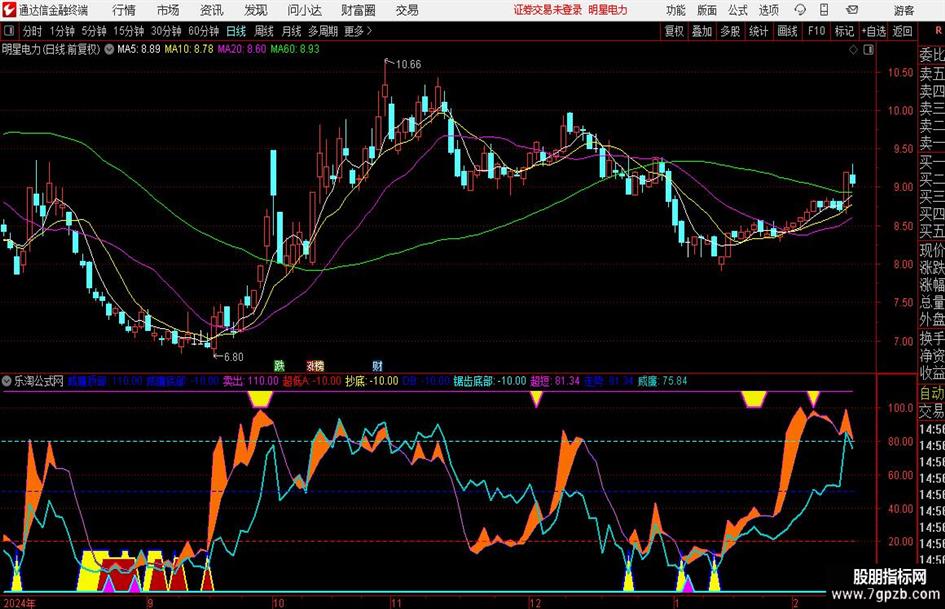Viewport: 945px width, 609px height.
Task: Click the mobile phone icon
Action: 824,10
